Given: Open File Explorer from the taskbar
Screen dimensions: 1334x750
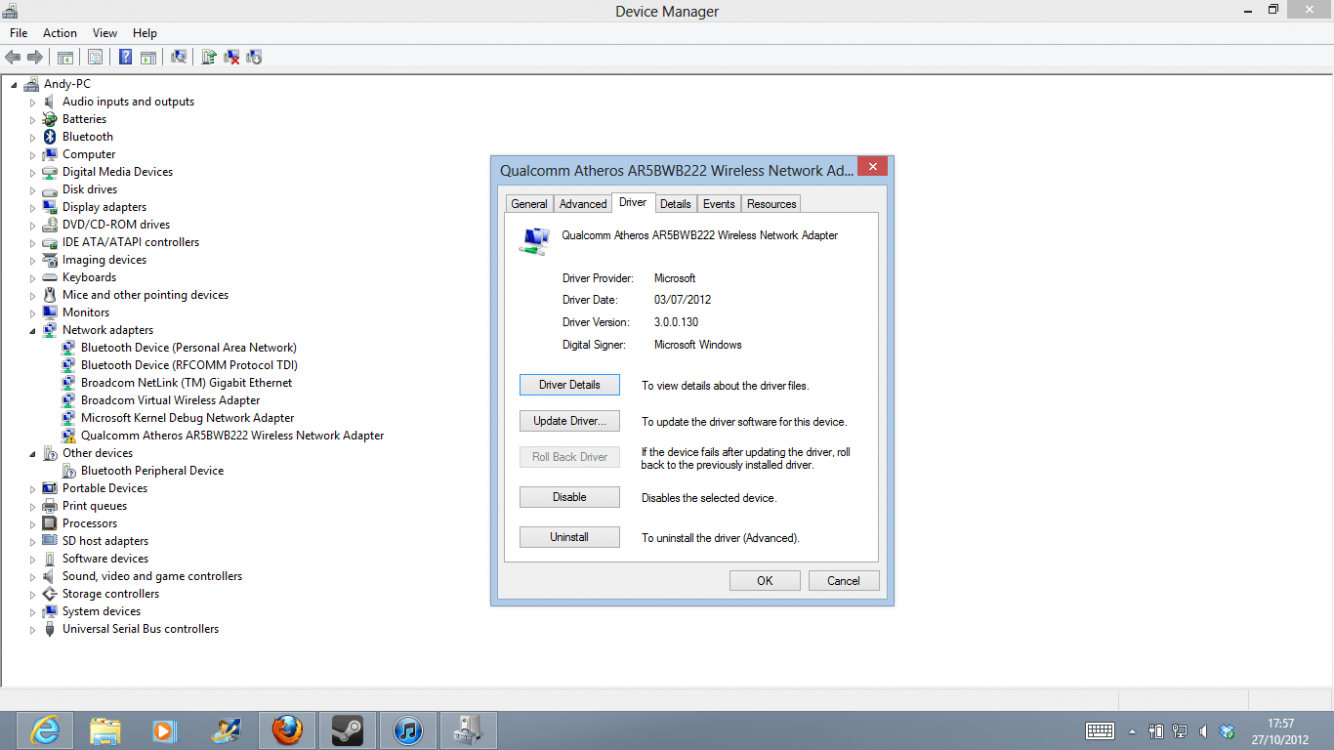Looking at the screenshot, I should tap(105, 731).
